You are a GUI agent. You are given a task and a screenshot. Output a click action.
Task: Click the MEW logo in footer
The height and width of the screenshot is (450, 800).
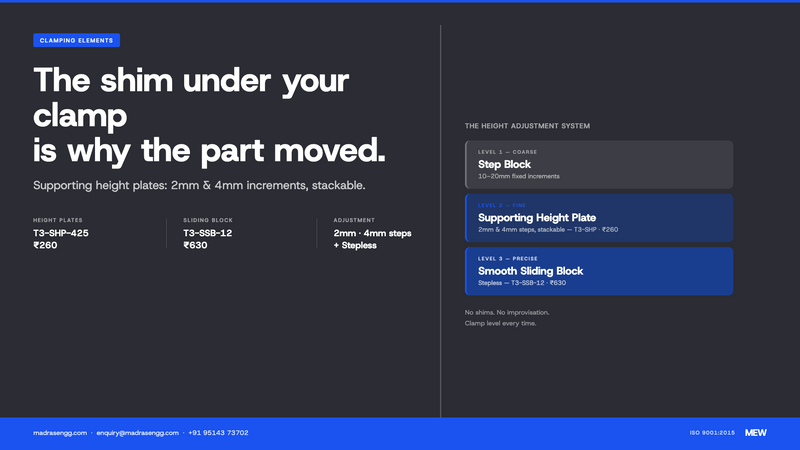click(756, 433)
